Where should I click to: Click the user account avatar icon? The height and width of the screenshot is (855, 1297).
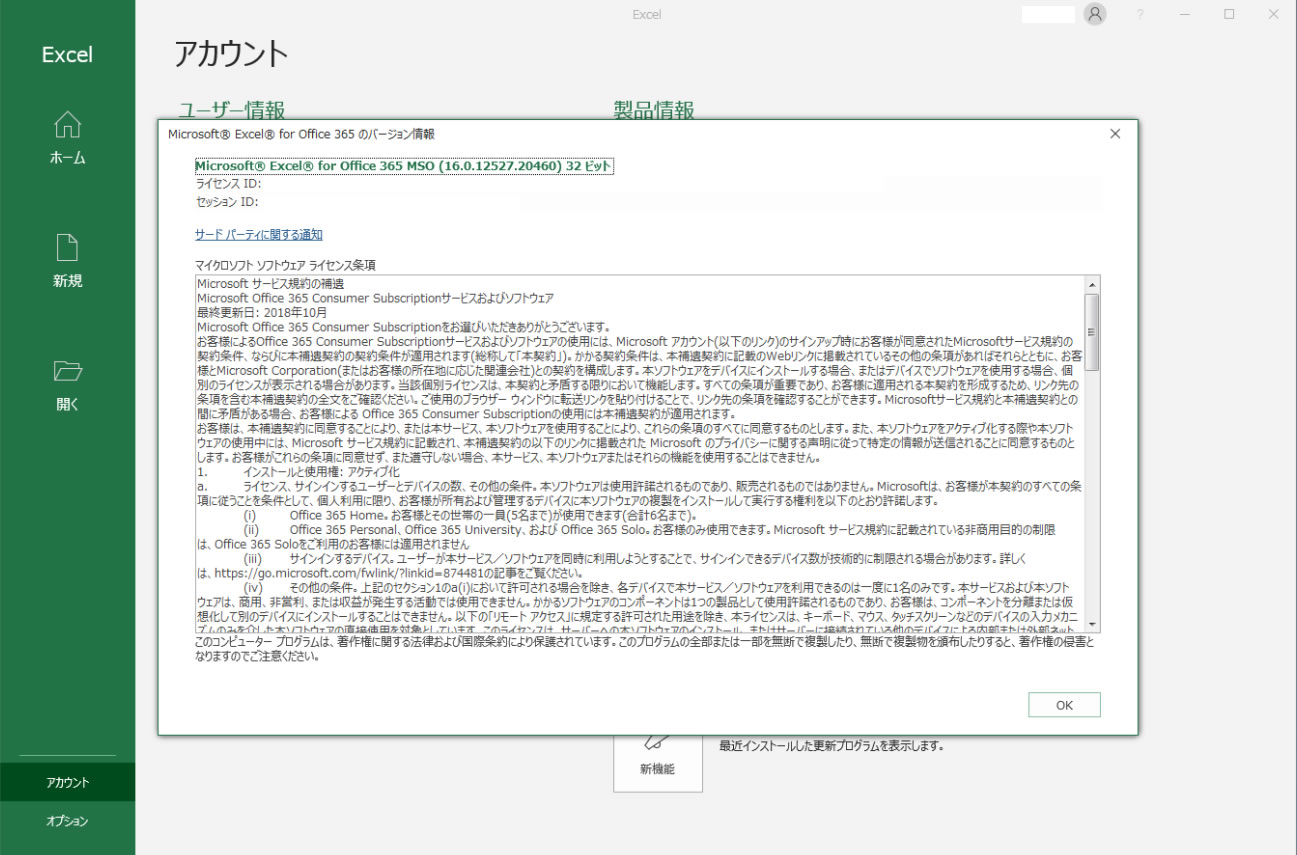1095,14
